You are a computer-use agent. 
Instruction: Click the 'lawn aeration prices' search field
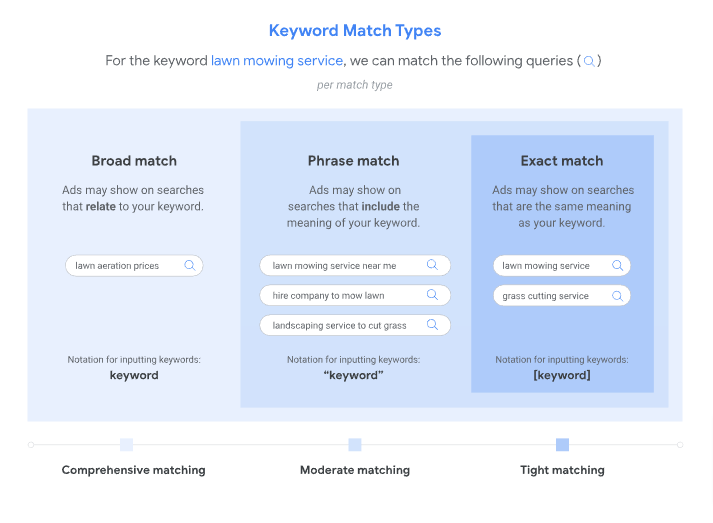click(125, 266)
